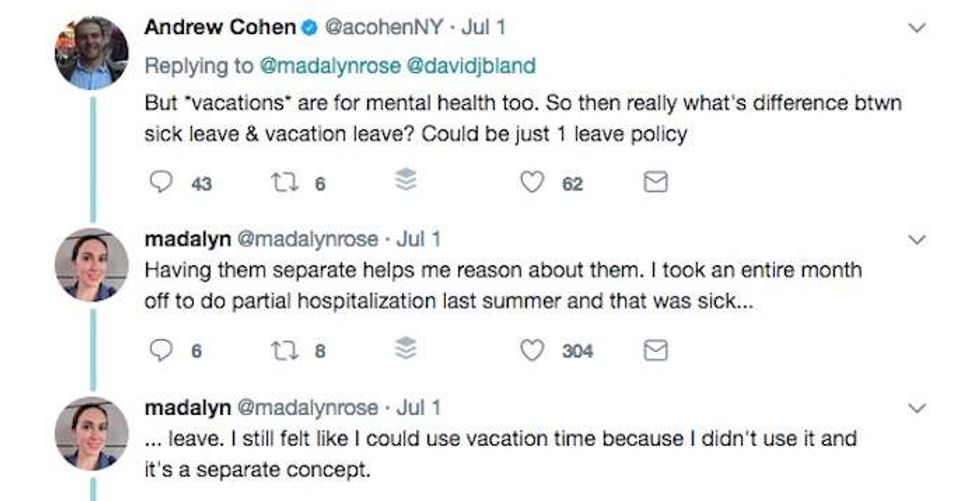Visit Andrew Cohen's profile by name
The image size is (980, 501).
pos(220,28)
